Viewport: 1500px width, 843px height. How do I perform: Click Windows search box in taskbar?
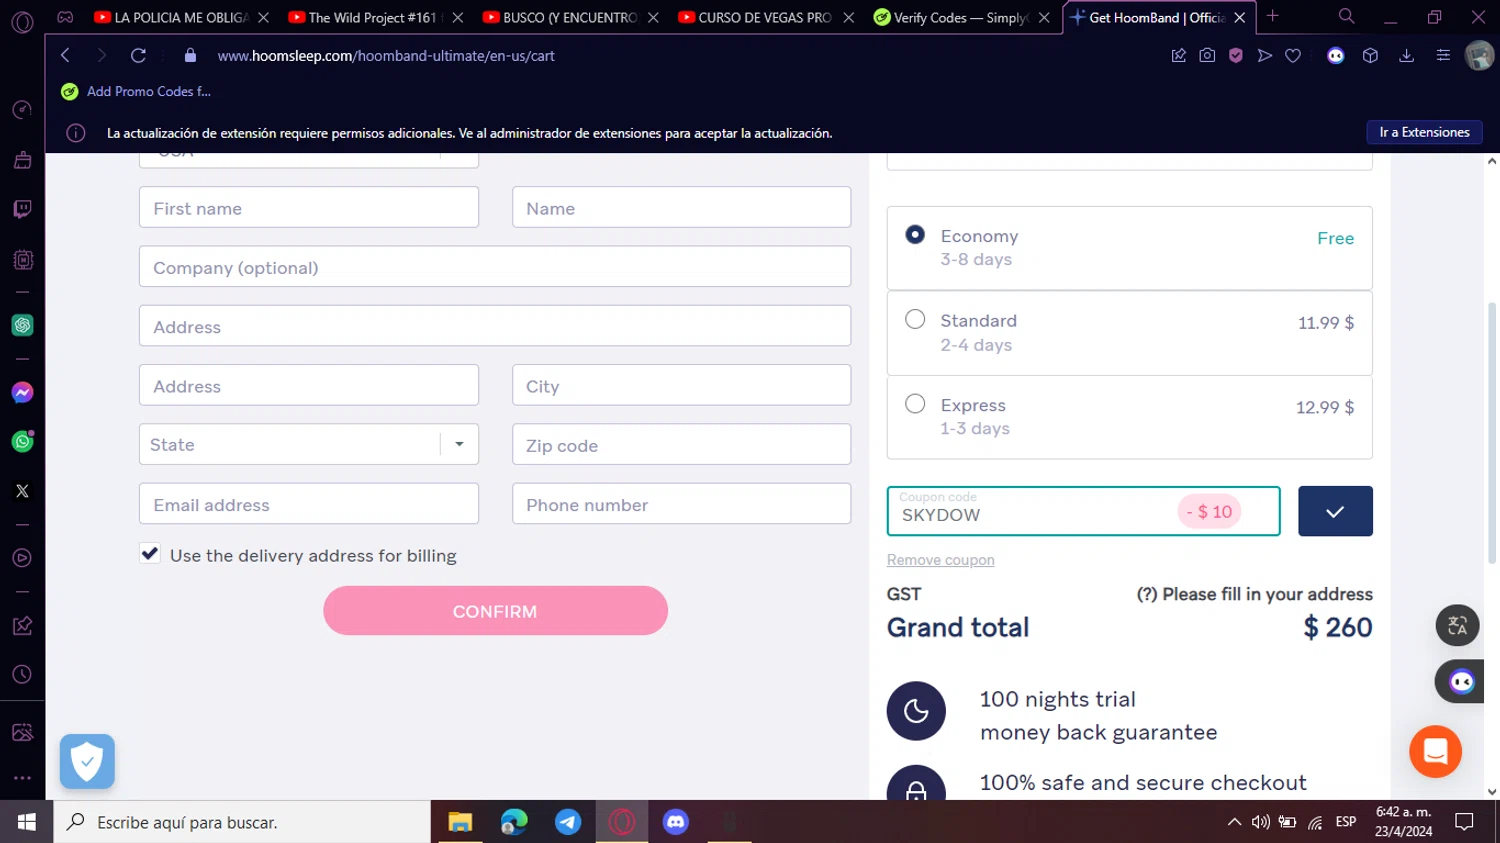(x=242, y=822)
